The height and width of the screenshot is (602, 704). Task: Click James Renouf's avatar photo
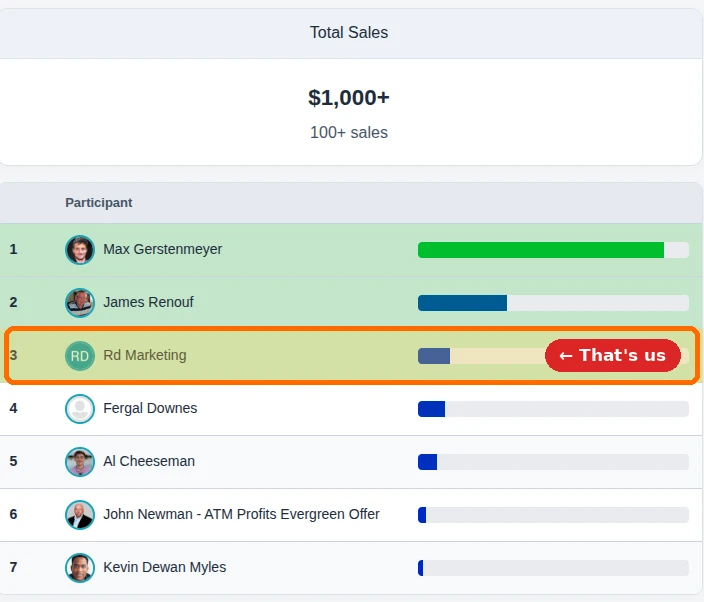pyautogui.click(x=80, y=303)
